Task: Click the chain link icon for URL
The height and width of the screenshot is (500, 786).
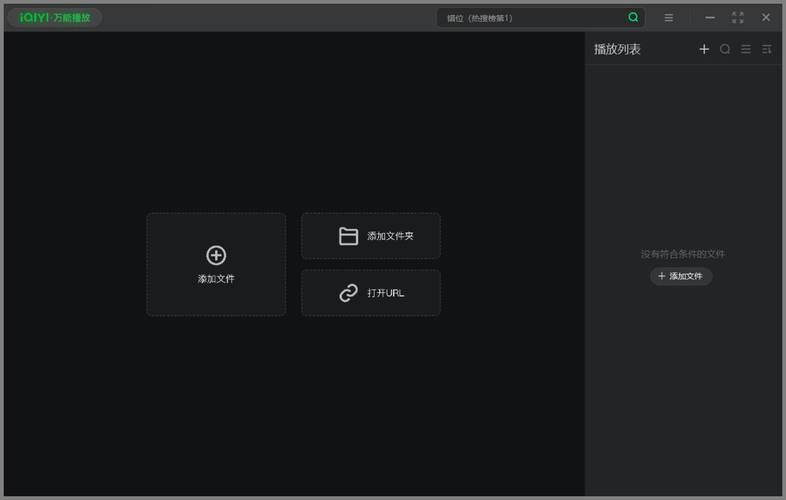Action: [x=348, y=293]
